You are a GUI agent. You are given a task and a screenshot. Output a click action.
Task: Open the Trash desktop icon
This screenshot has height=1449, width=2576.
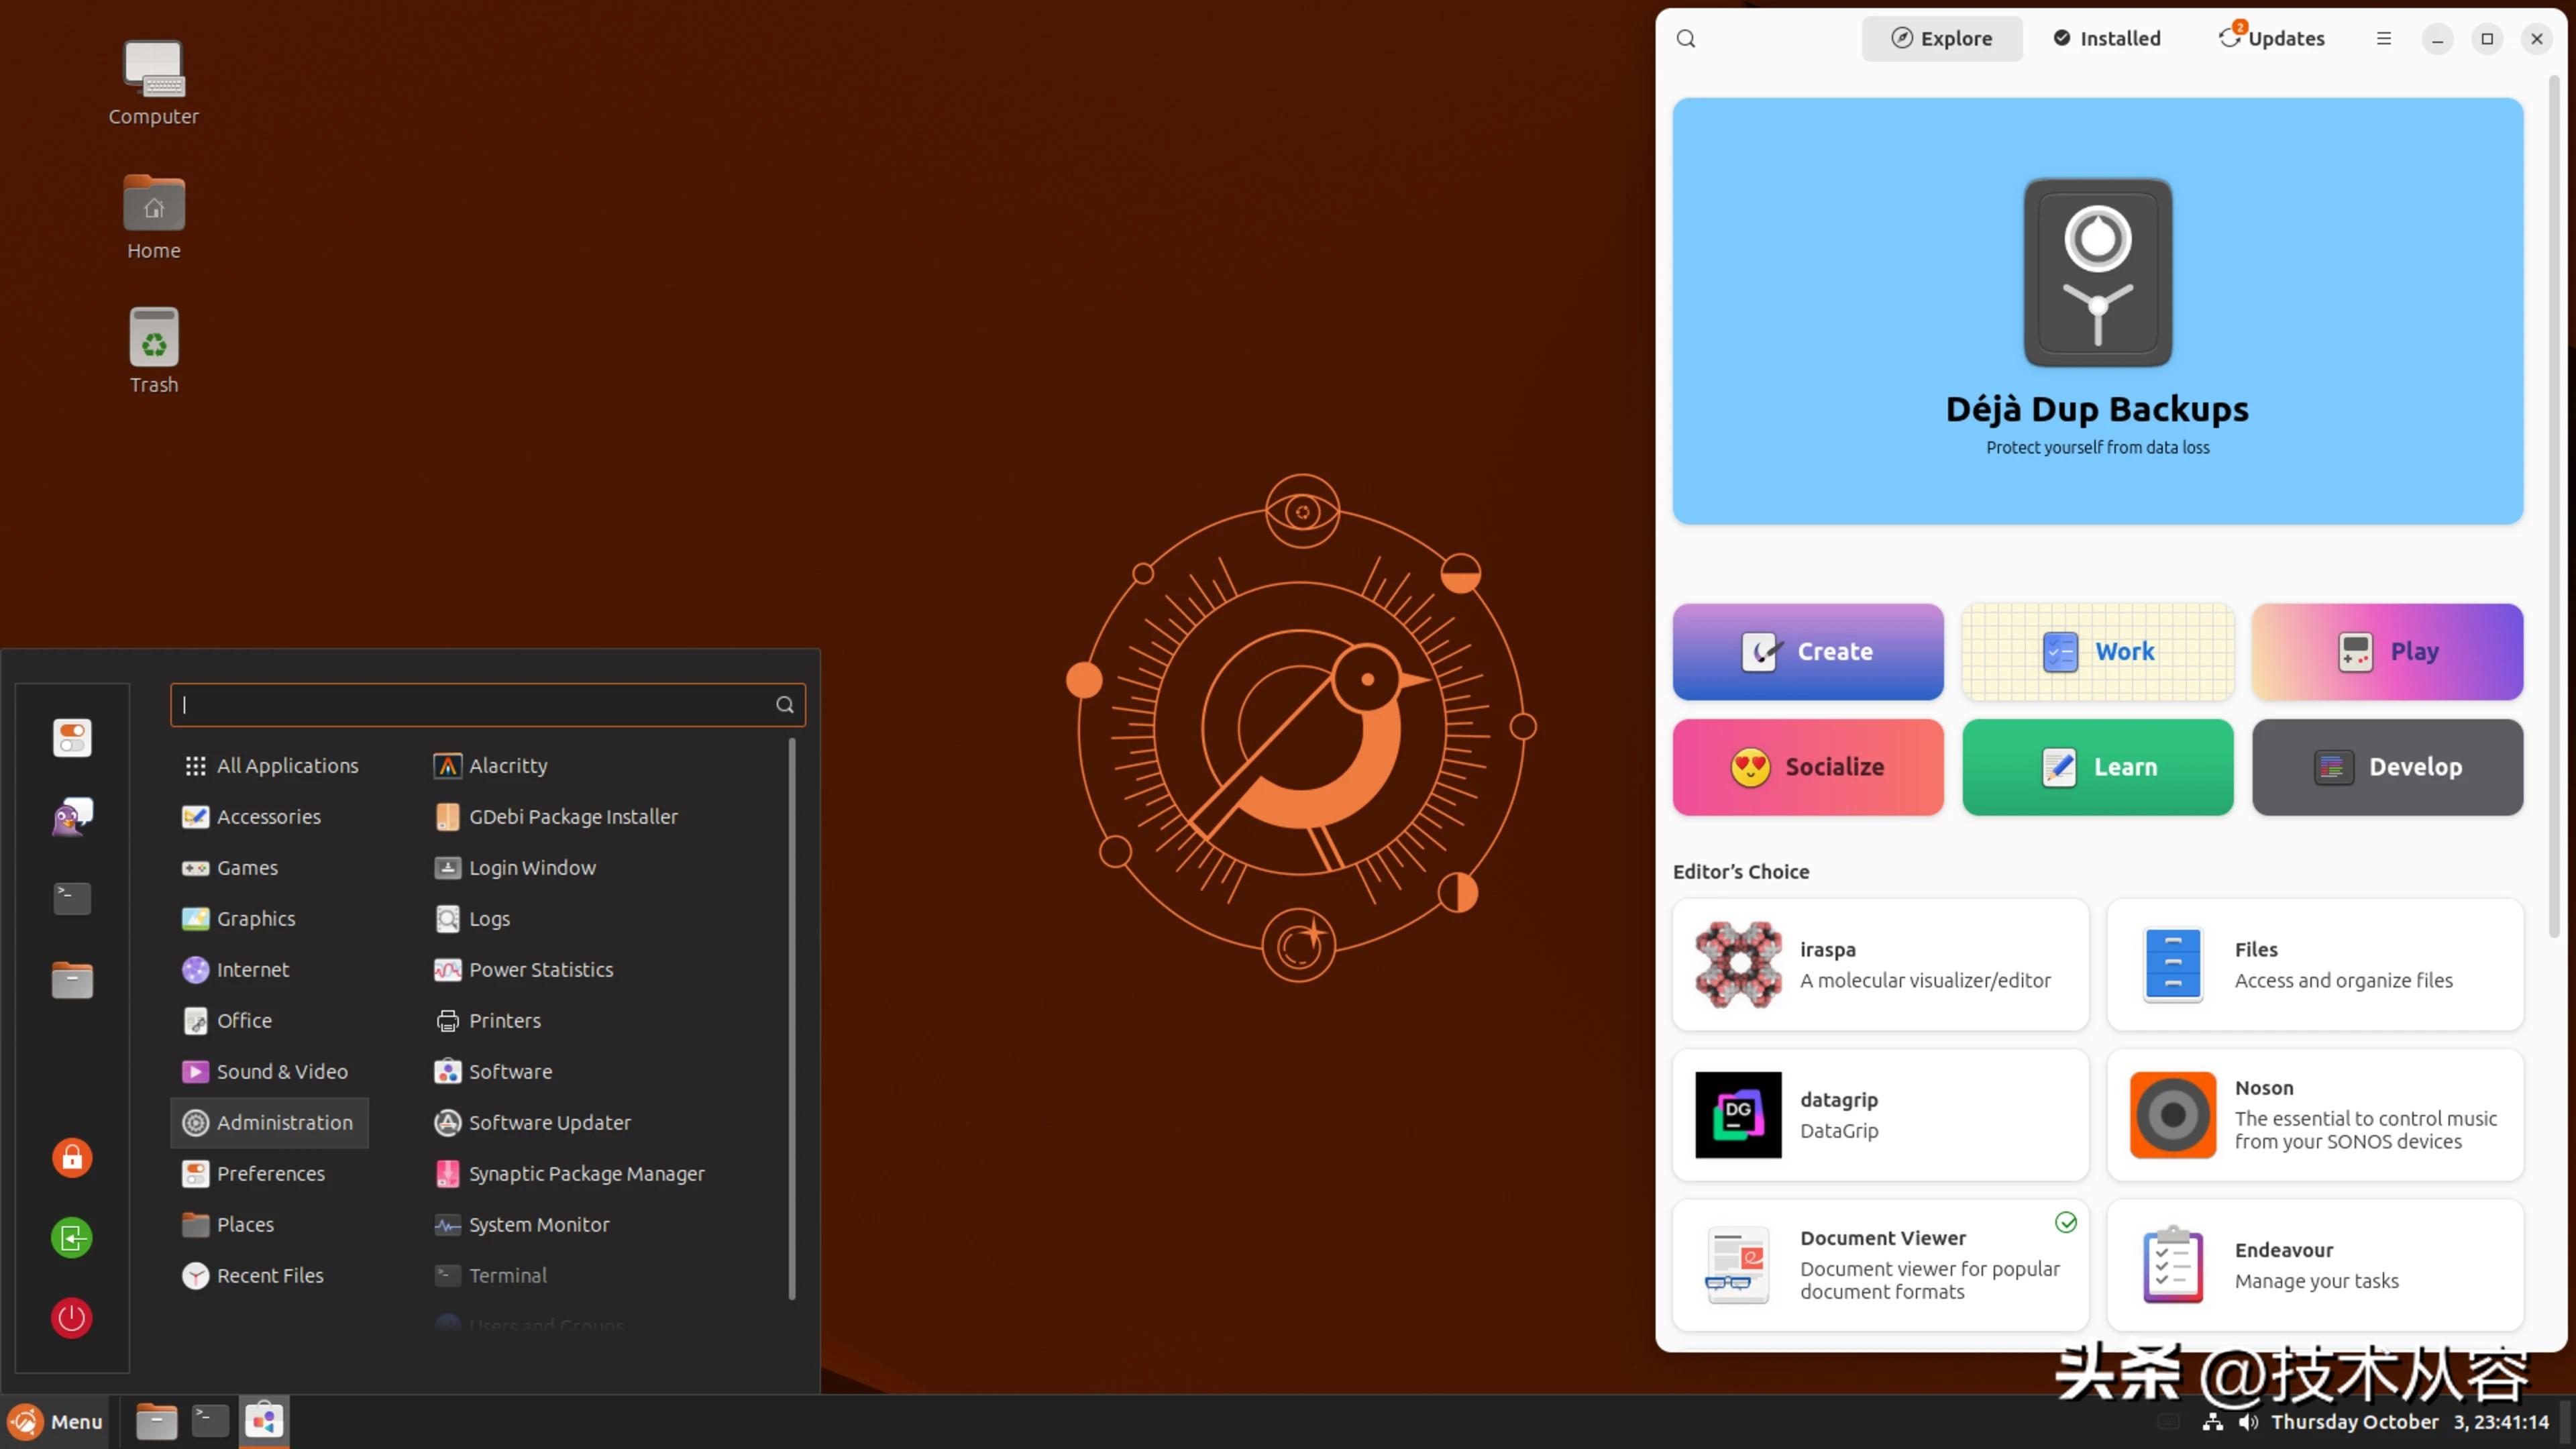point(153,351)
